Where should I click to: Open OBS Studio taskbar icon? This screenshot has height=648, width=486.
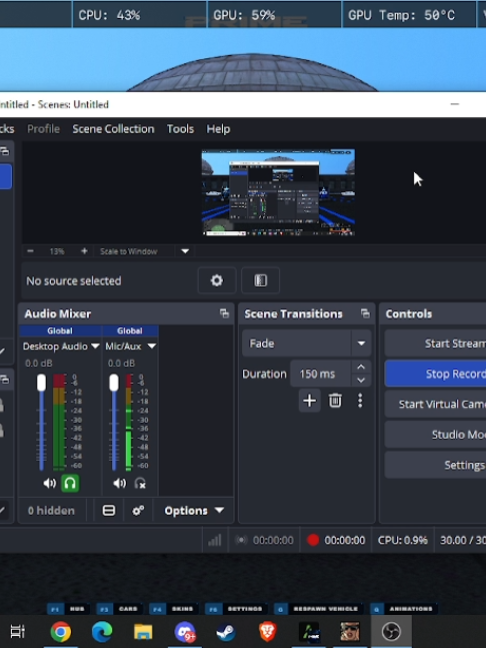[391, 631]
